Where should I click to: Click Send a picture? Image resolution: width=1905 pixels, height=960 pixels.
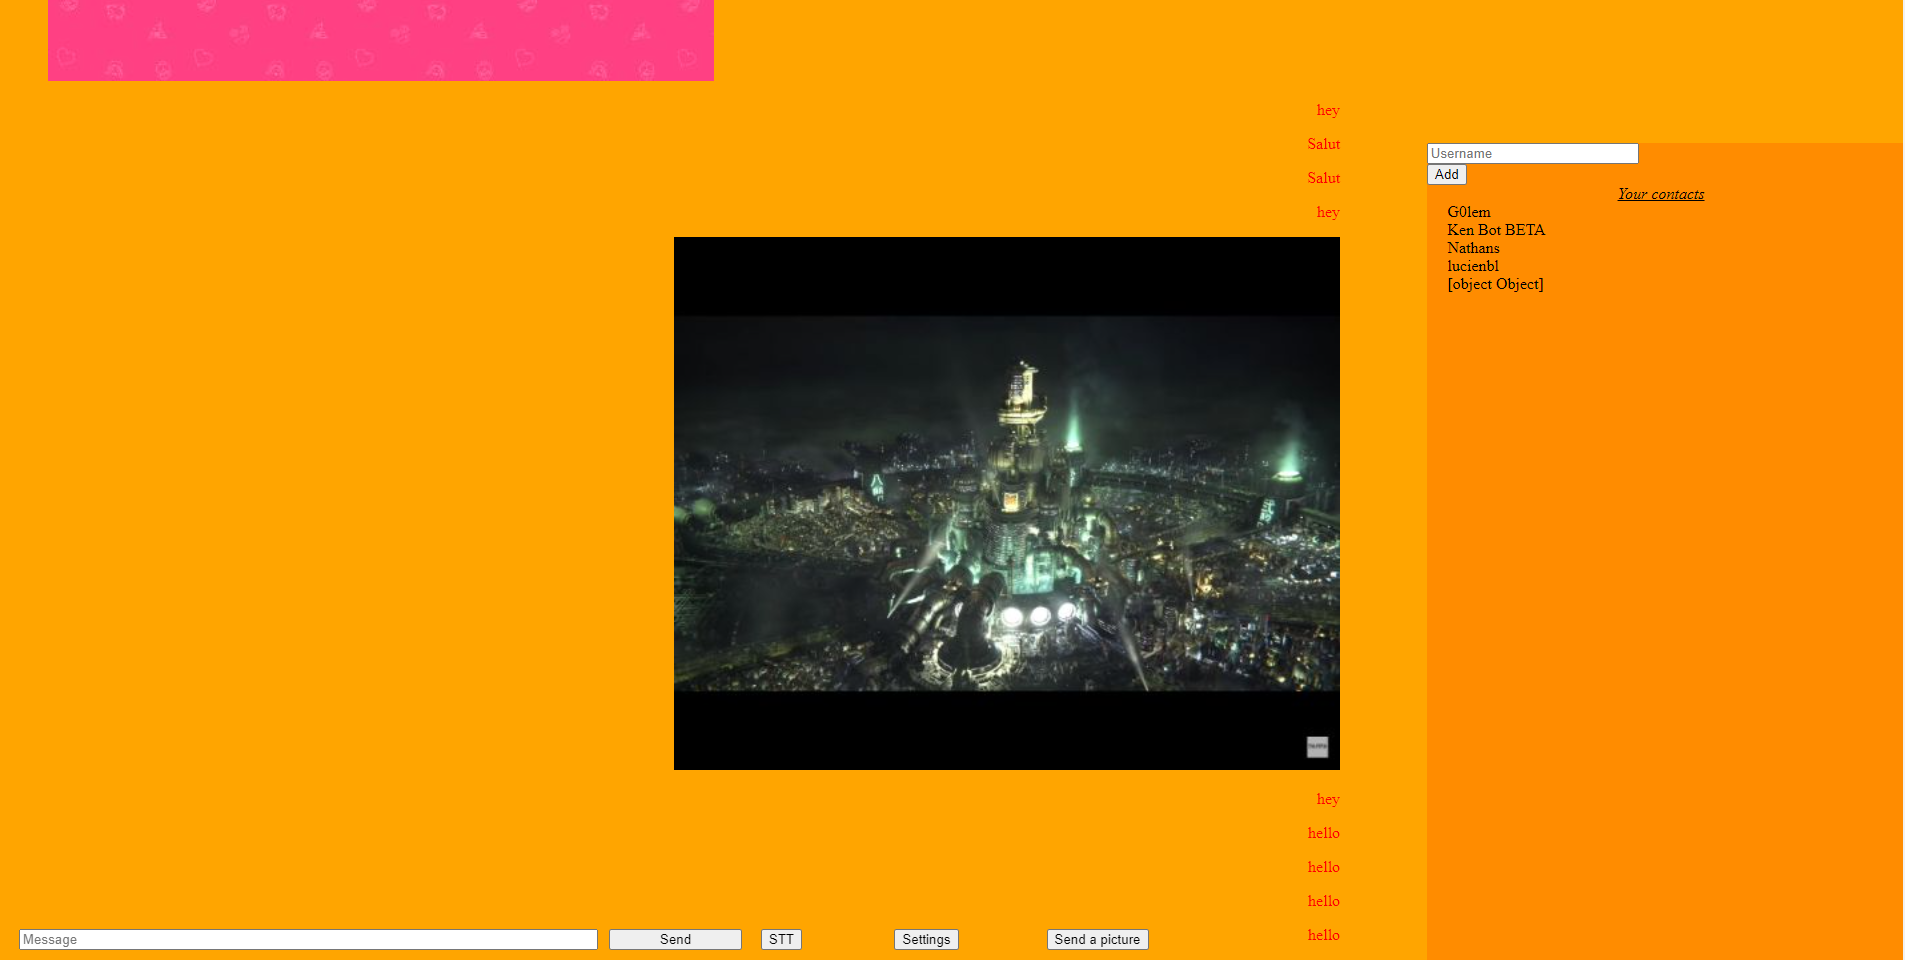click(x=1097, y=939)
